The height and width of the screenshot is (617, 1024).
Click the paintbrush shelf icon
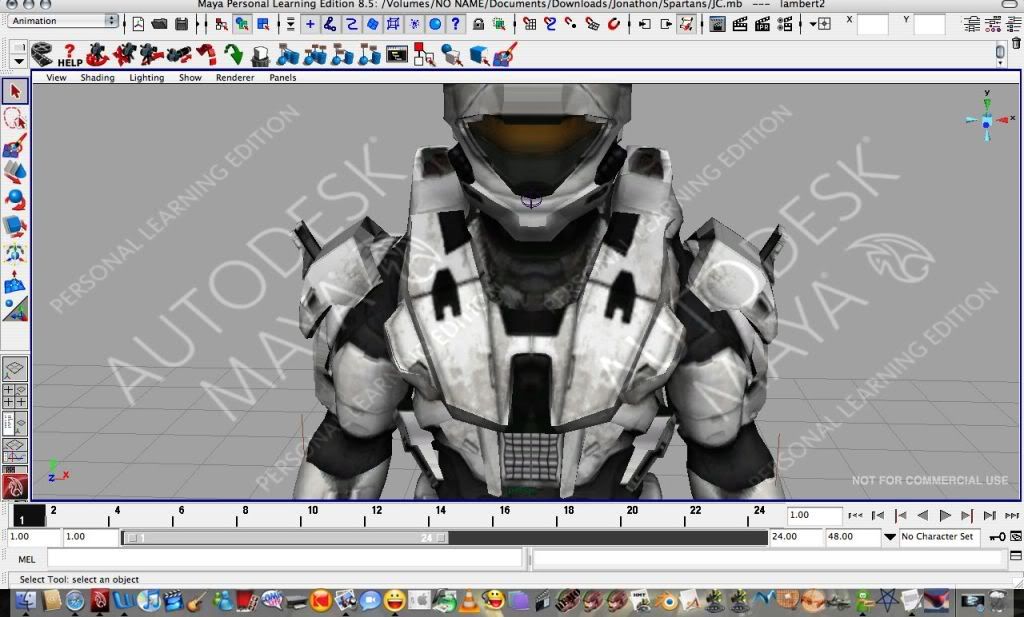coord(505,55)
